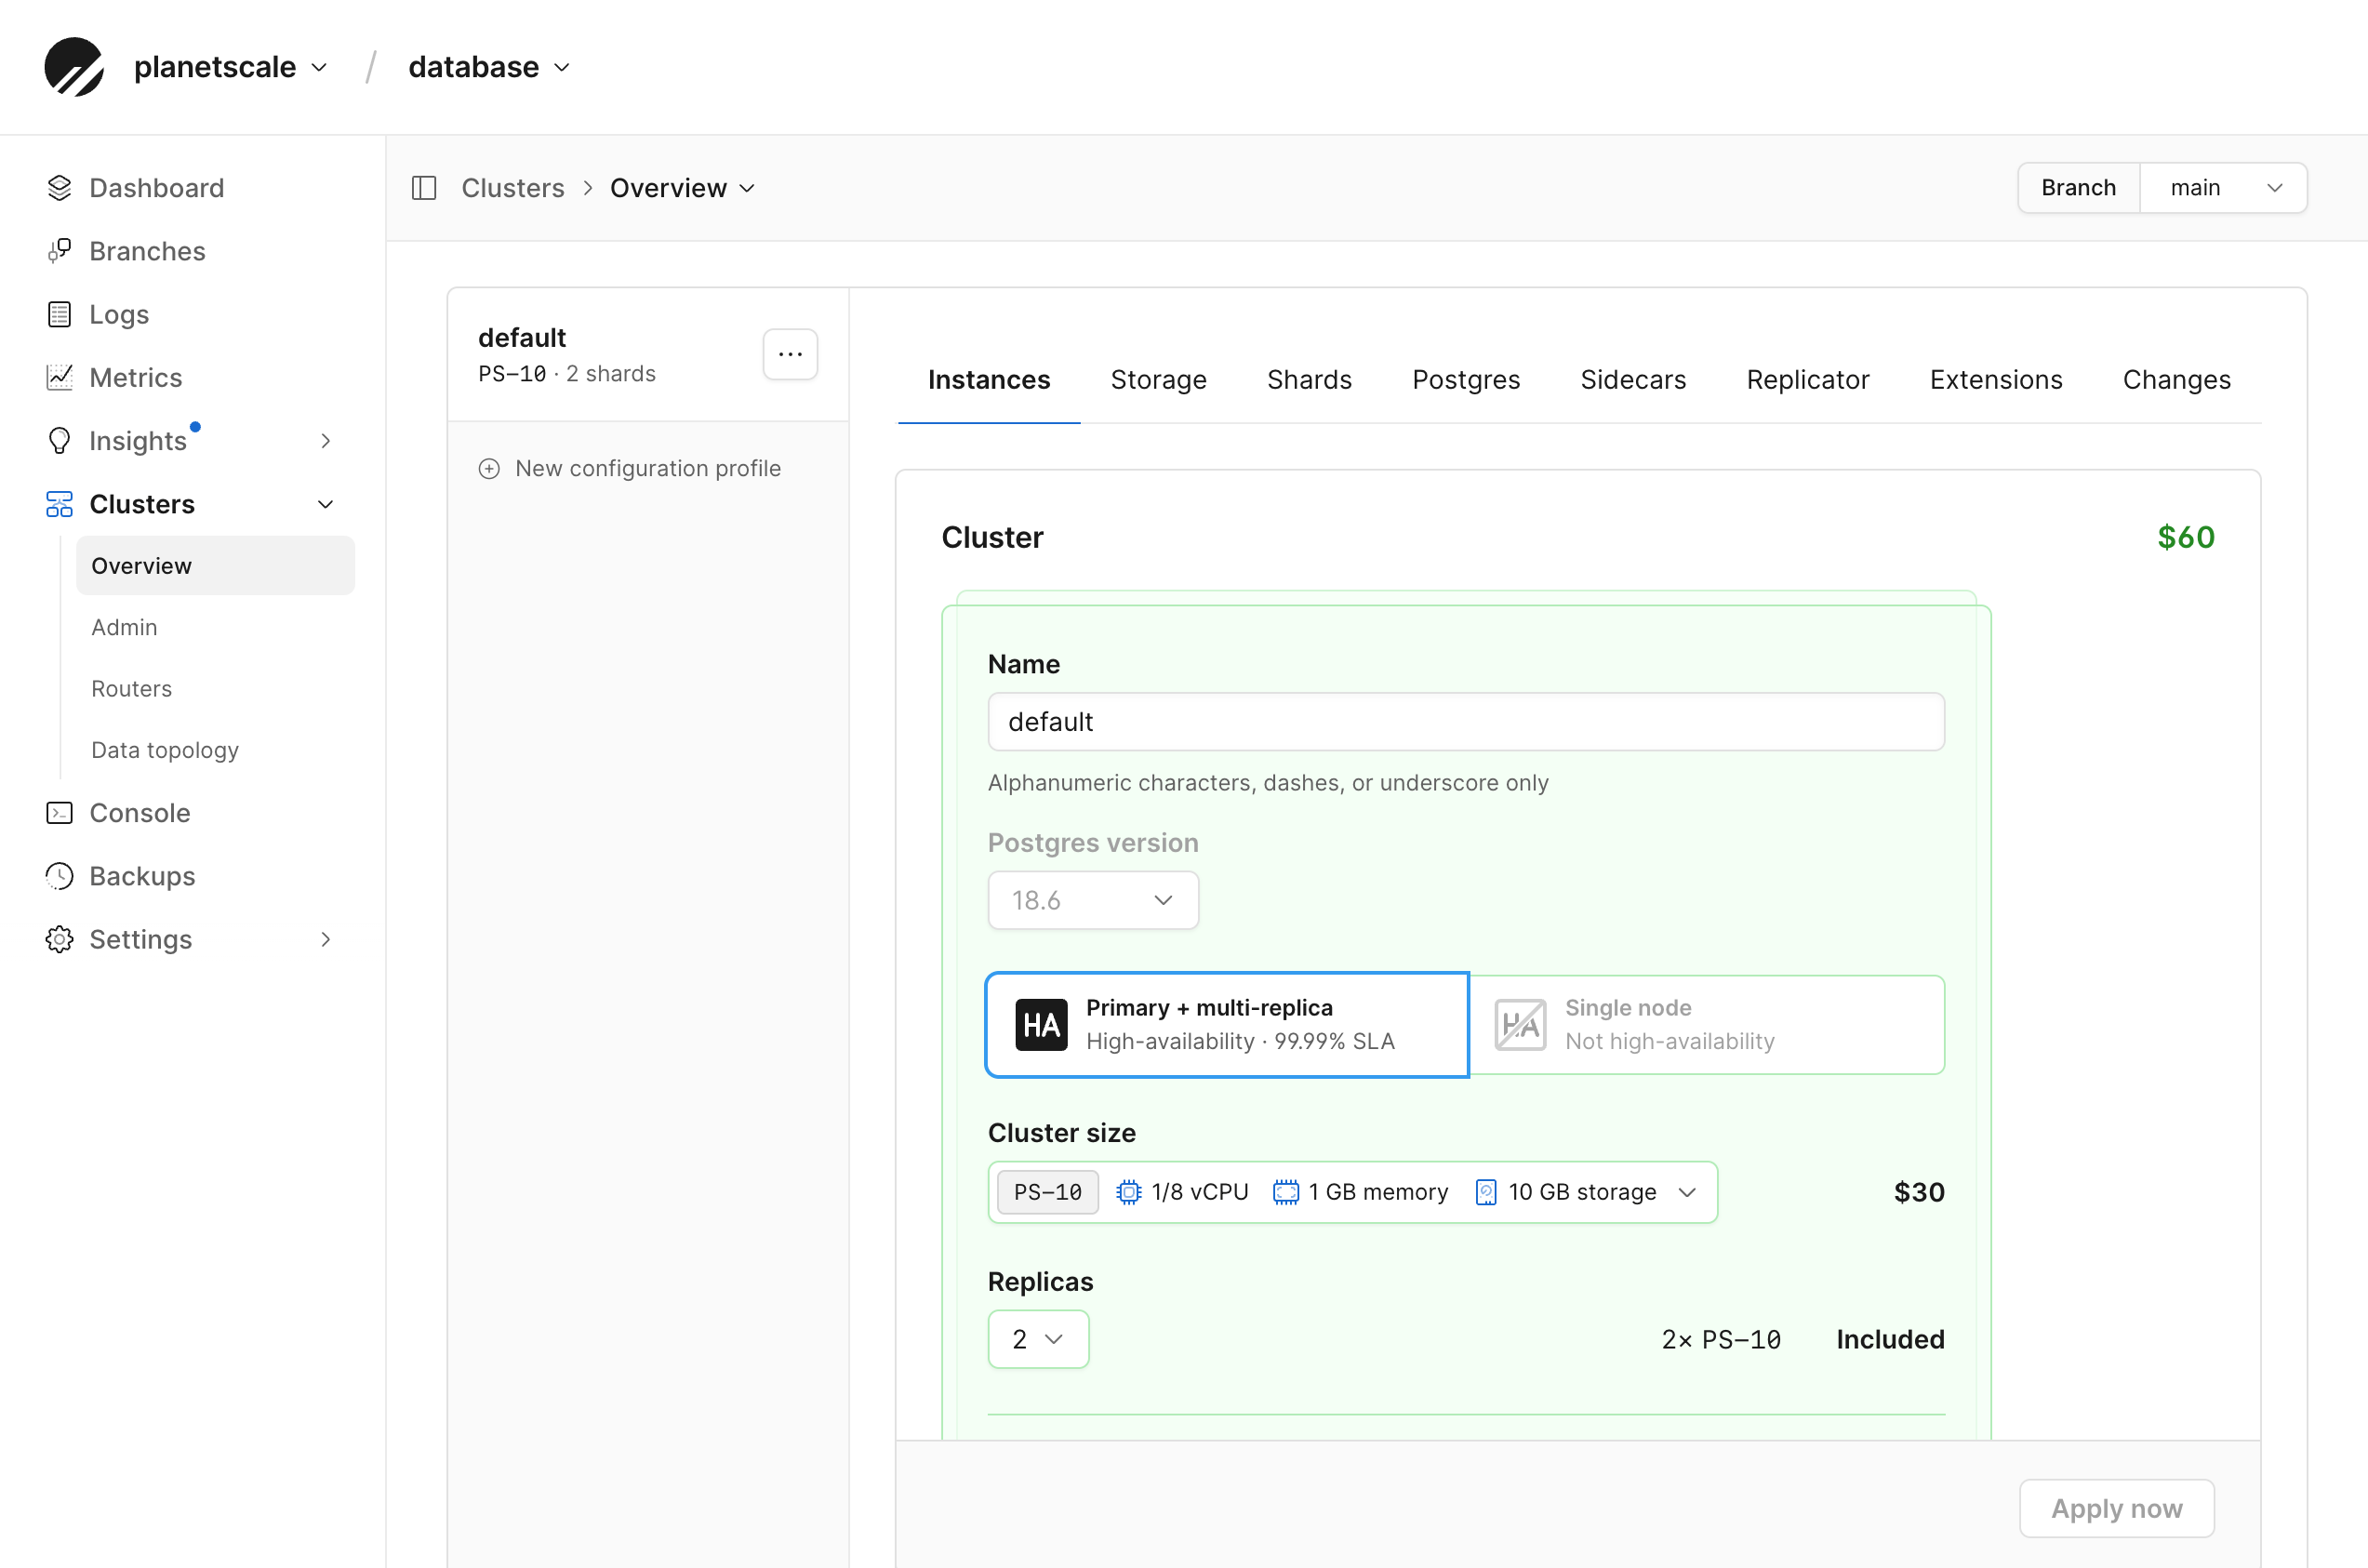Open the Overview sidebar item
The height and width of the screenshot is (1568, 2368).
[215, 566]
